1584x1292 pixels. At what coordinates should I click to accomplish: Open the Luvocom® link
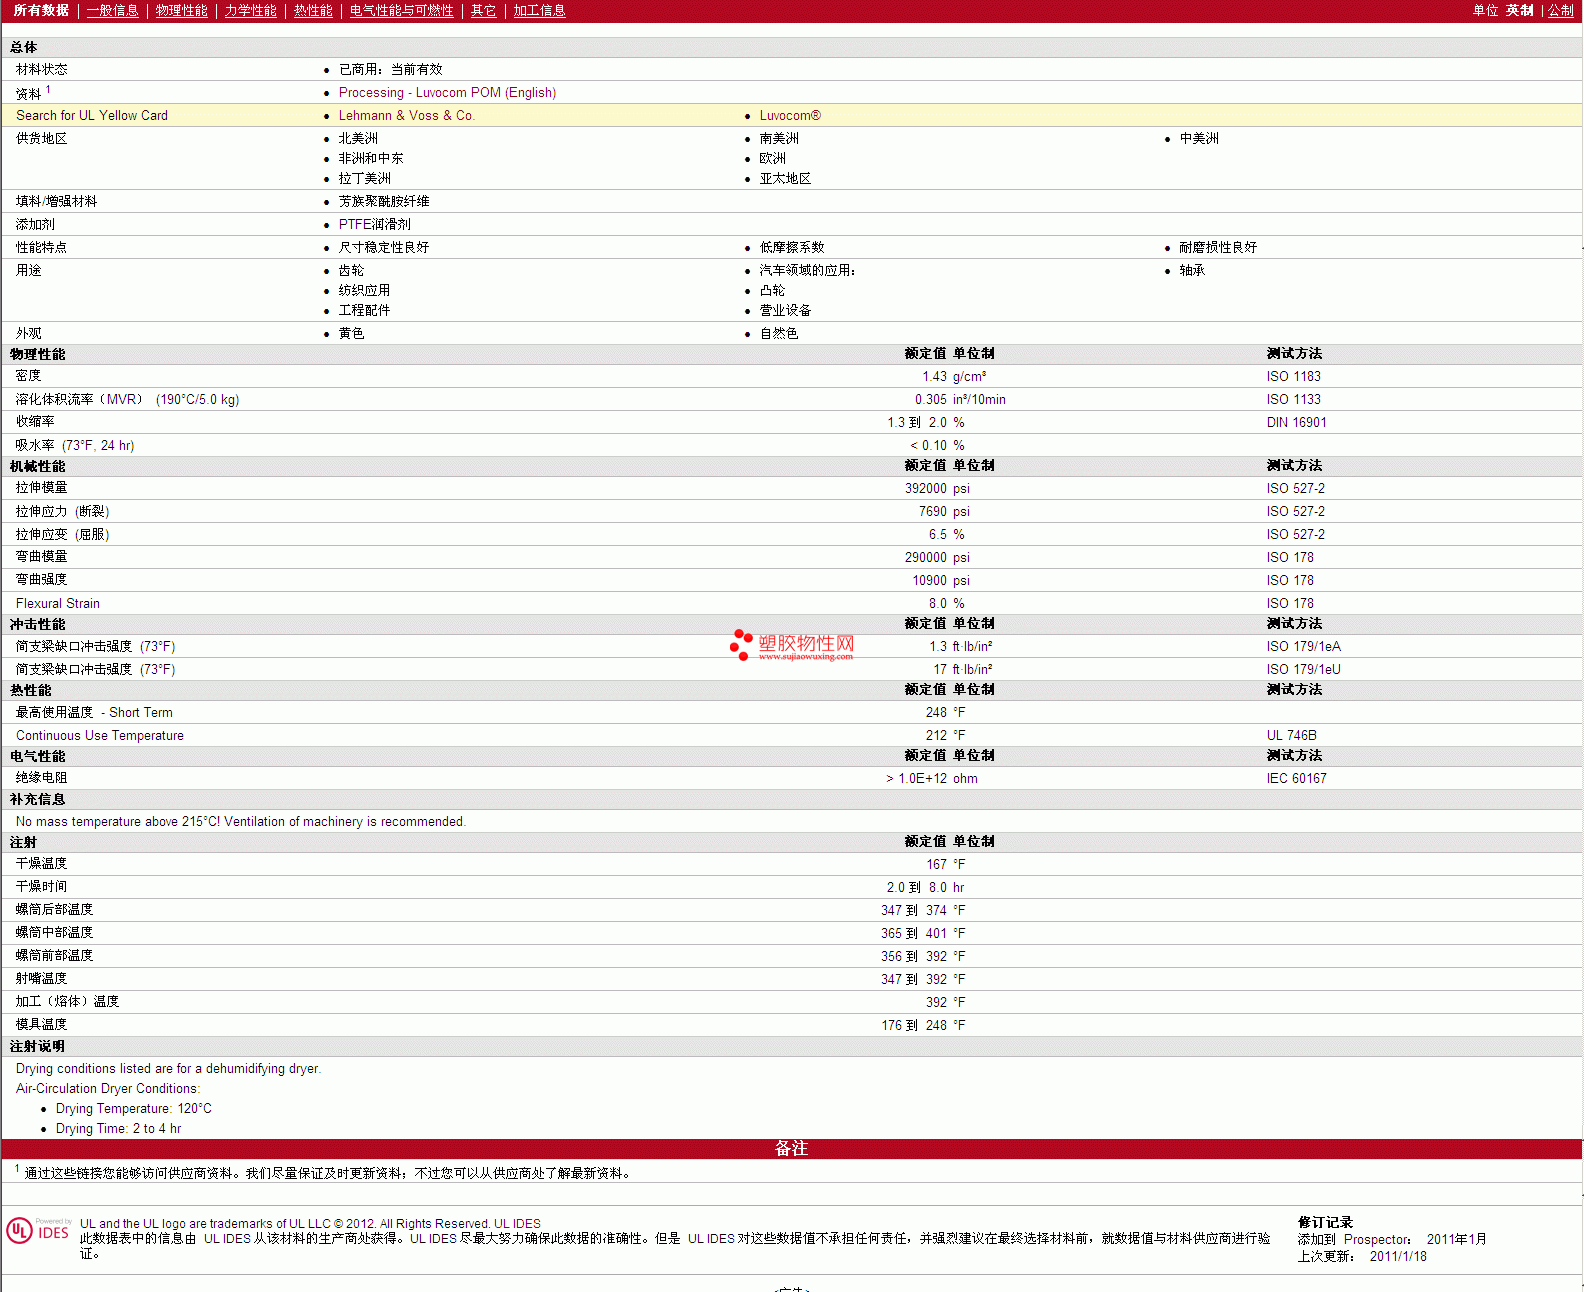coord(790,115)
